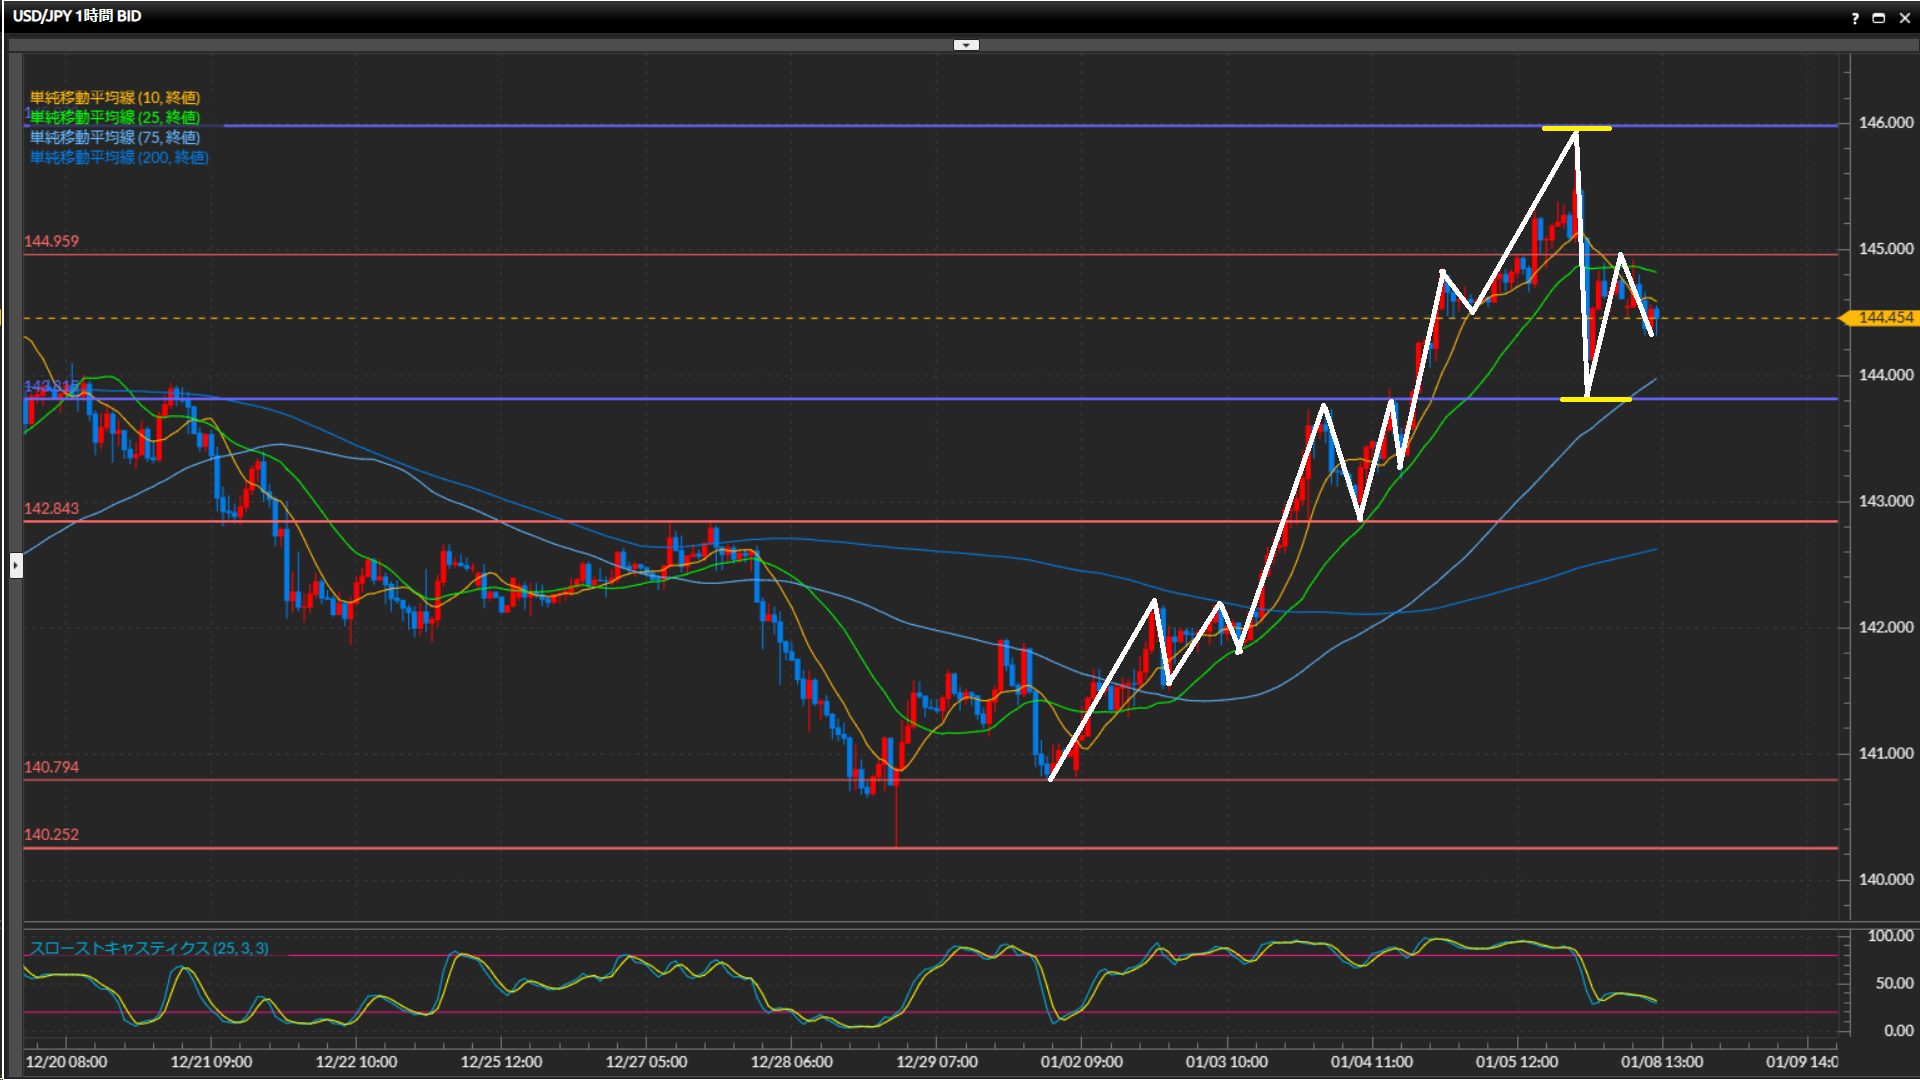Click the Slow Stochastics (25,3,3) indicator label
The height and width of the screenshot is (1080, 1920).
[x=149, y=948]
